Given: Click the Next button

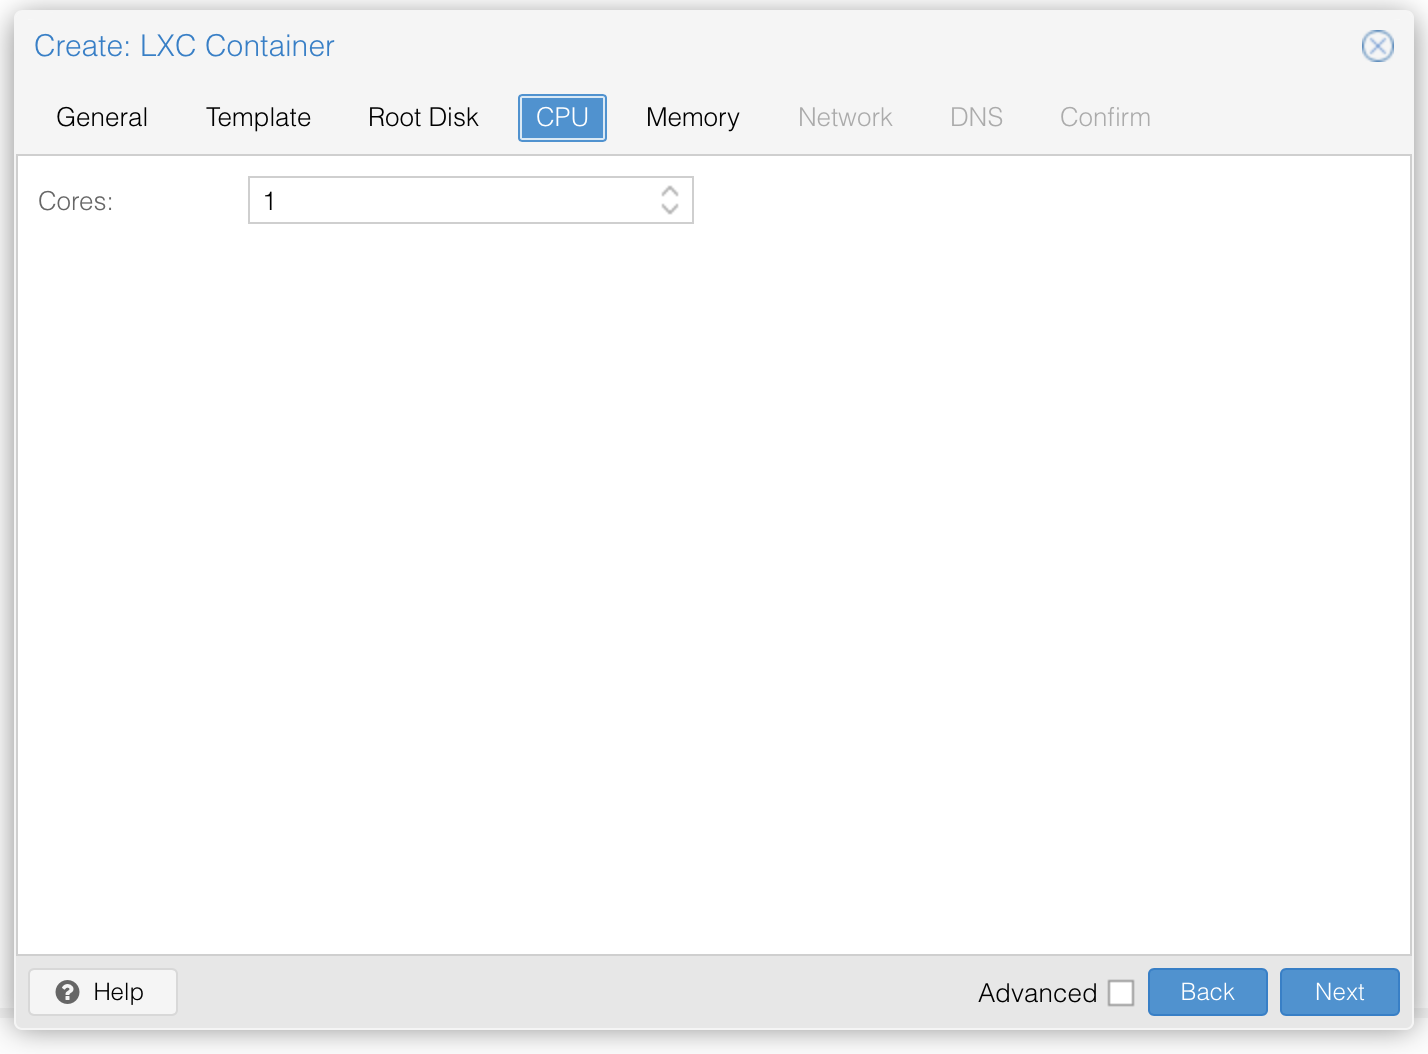Looking at the screenshot, I should (1339, 992).
